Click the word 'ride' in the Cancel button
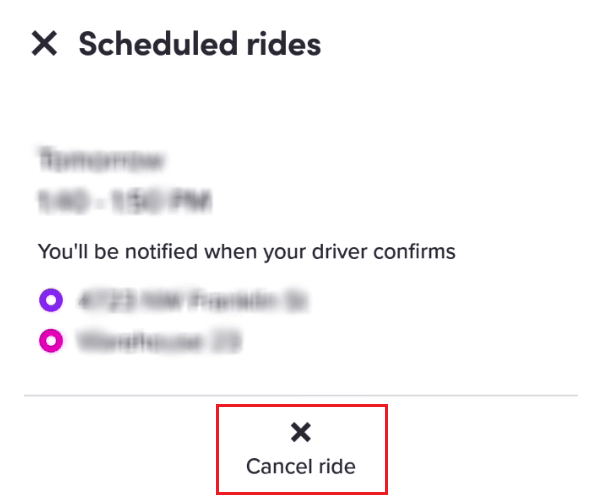 (337, 467)
